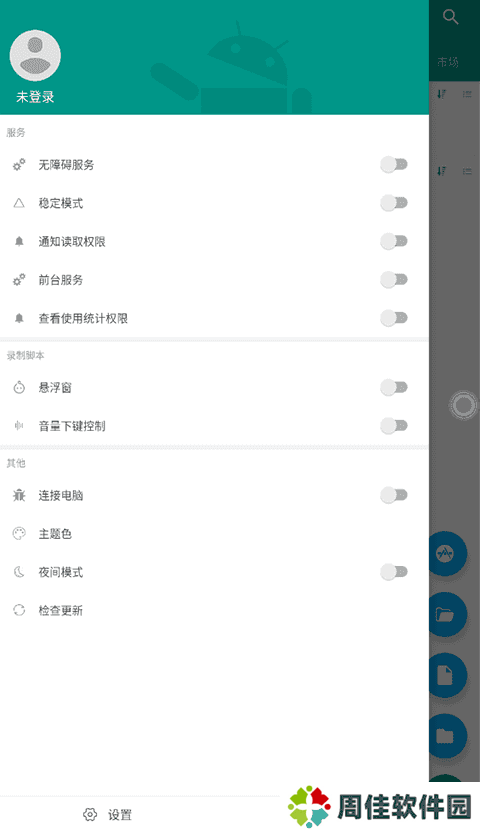480x832 pixels.
Task: Click the blue open-folder floating button
Action: tap(448, 614)
